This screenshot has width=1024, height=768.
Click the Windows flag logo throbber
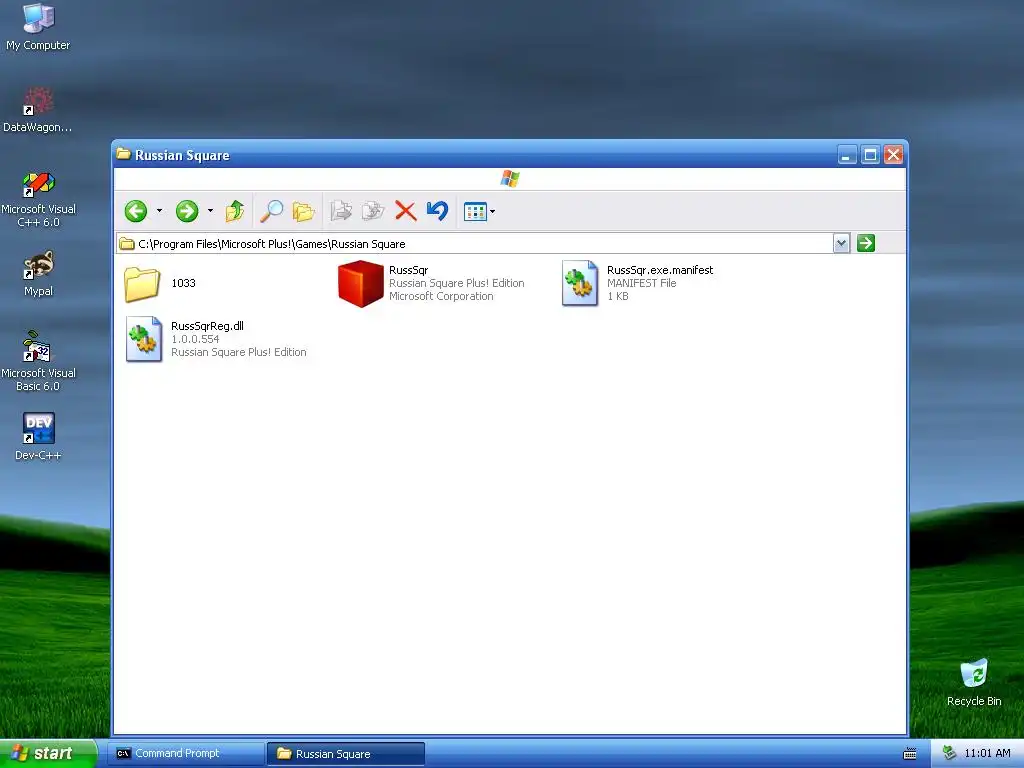(x=510, y=178)
